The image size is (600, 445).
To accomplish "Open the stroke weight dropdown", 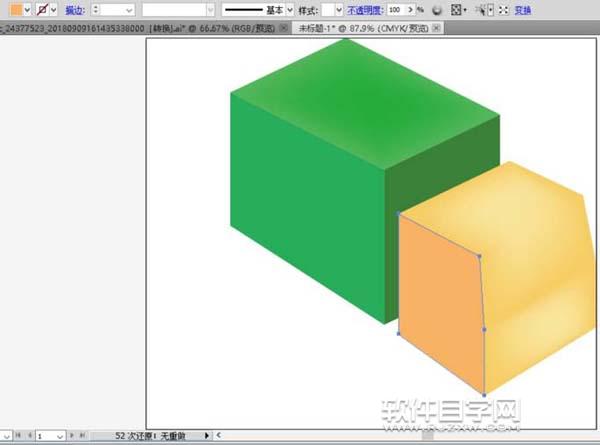I will pos(129,10).
